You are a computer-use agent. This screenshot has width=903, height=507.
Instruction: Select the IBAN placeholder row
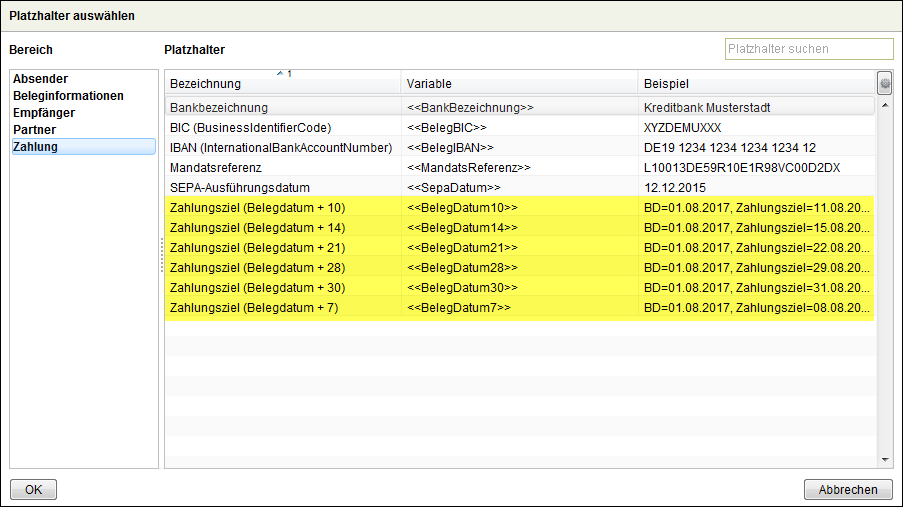tap(282, 148)
